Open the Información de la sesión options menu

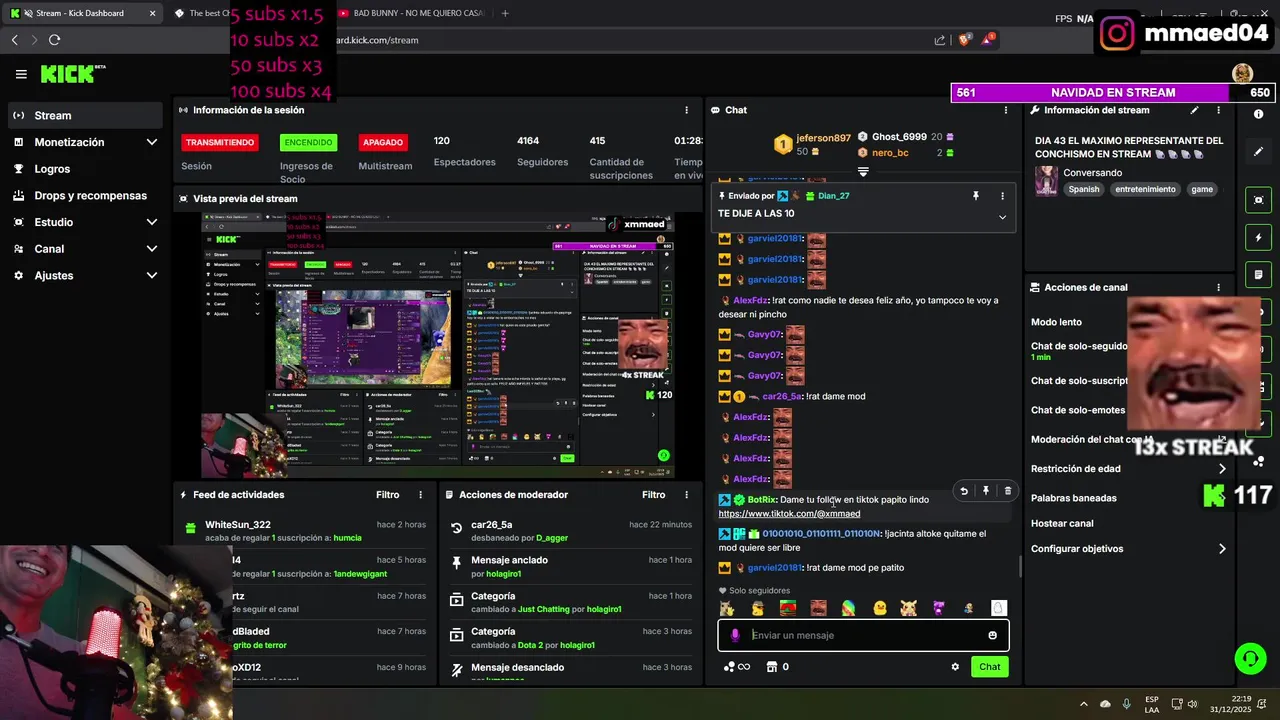click(686, 110)
